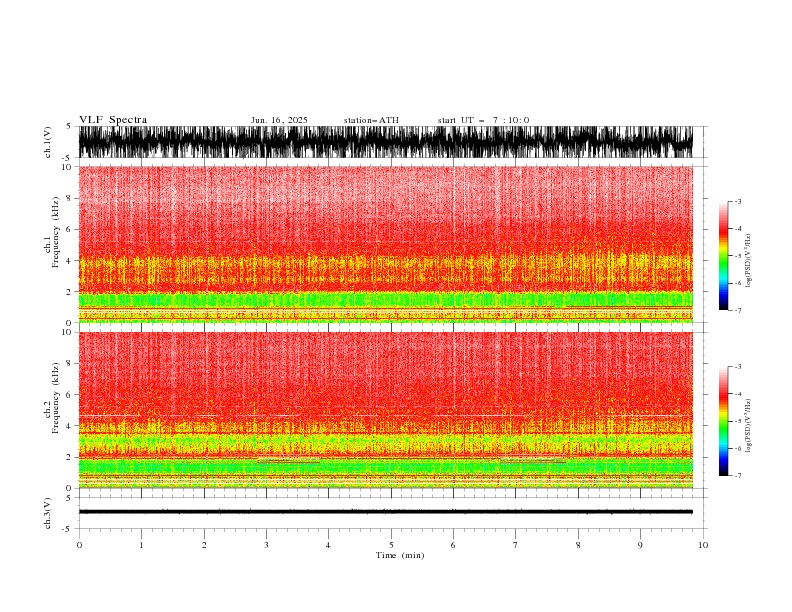The image size is (792, 612).
Task: Click the "8" kHz tick on ch.1 axis
Action: (x=69, y=198)
